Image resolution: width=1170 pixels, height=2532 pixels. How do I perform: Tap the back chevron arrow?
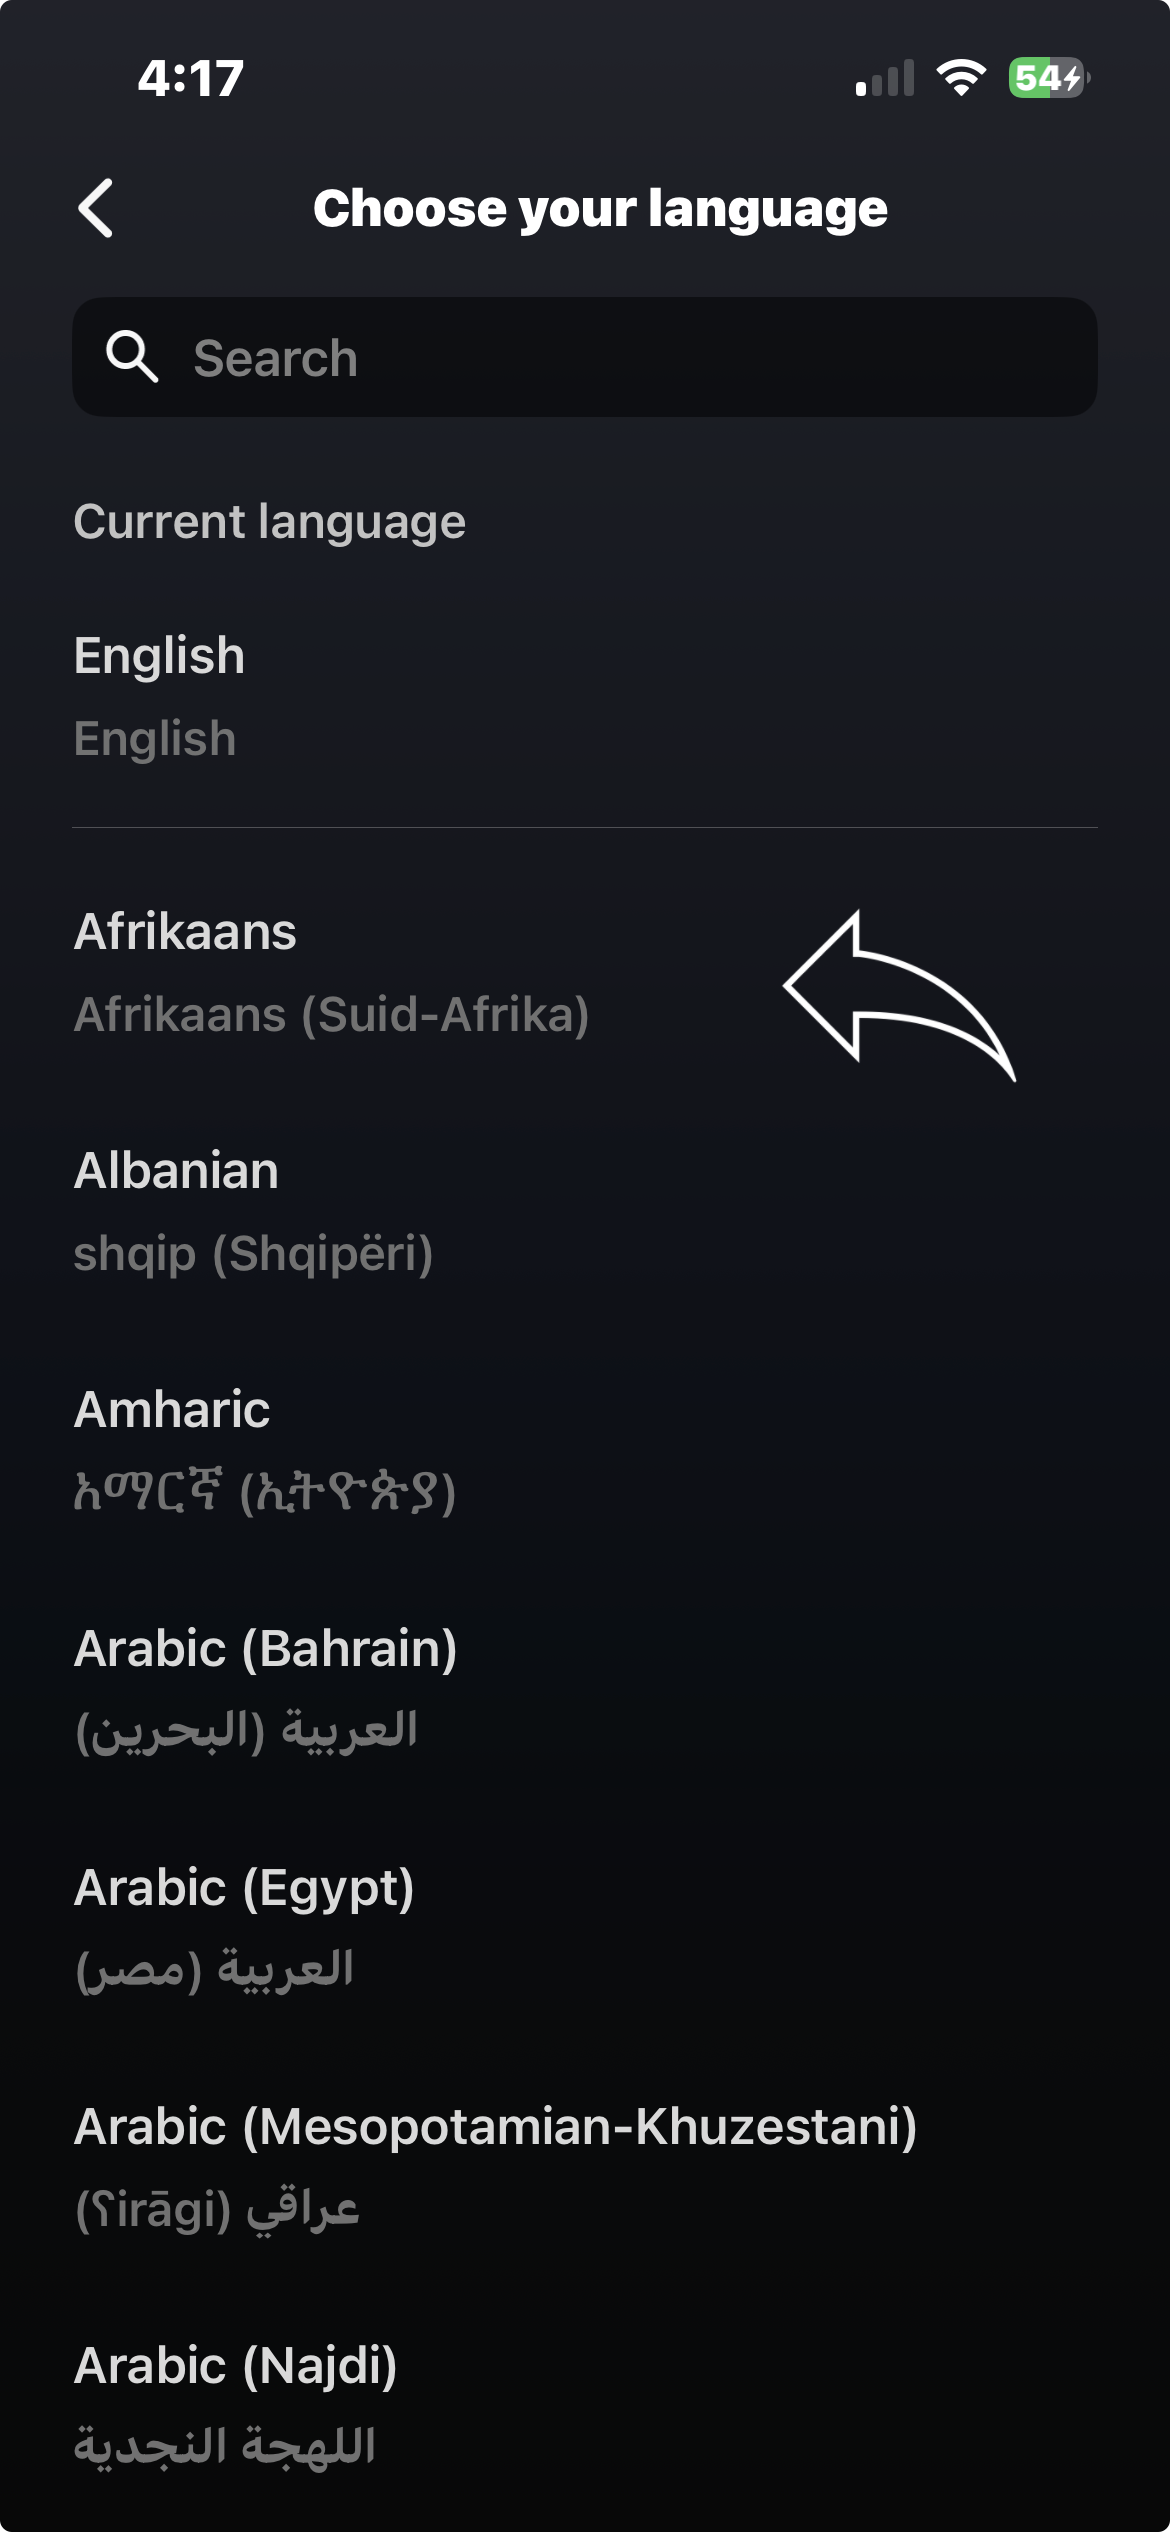(96, 209)
